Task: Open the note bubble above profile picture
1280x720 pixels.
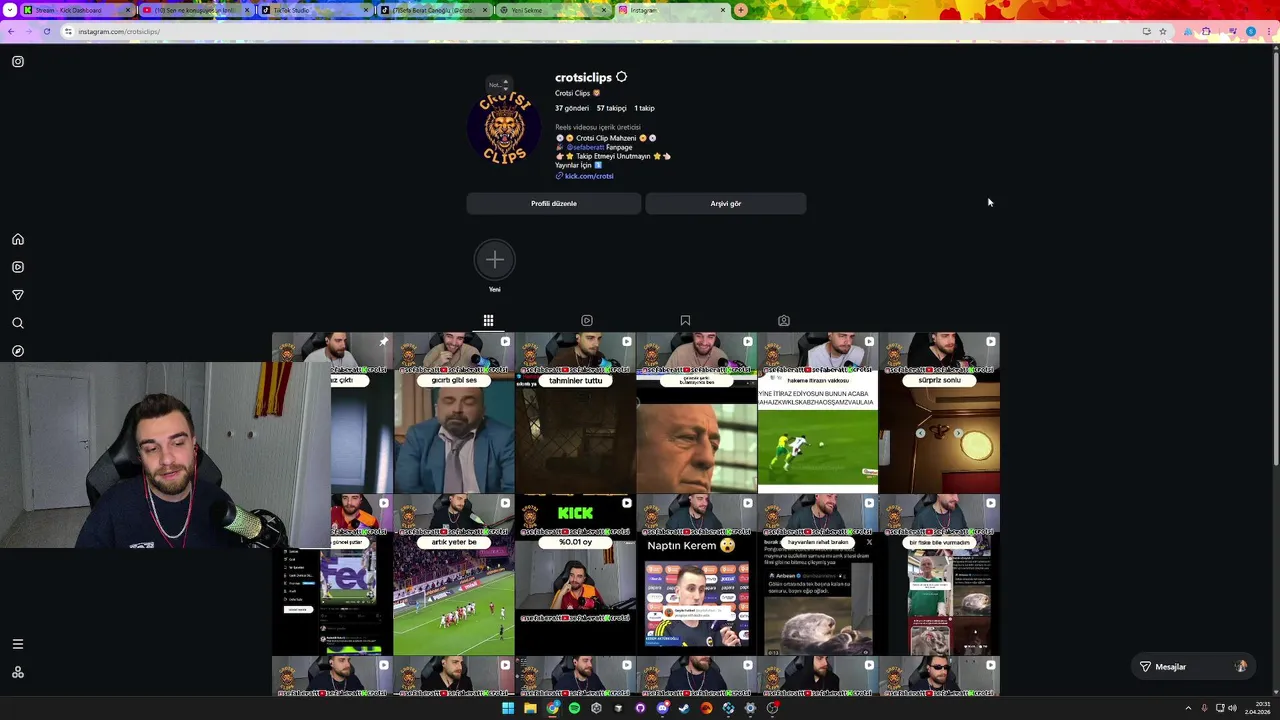Action: coord(497,84)
